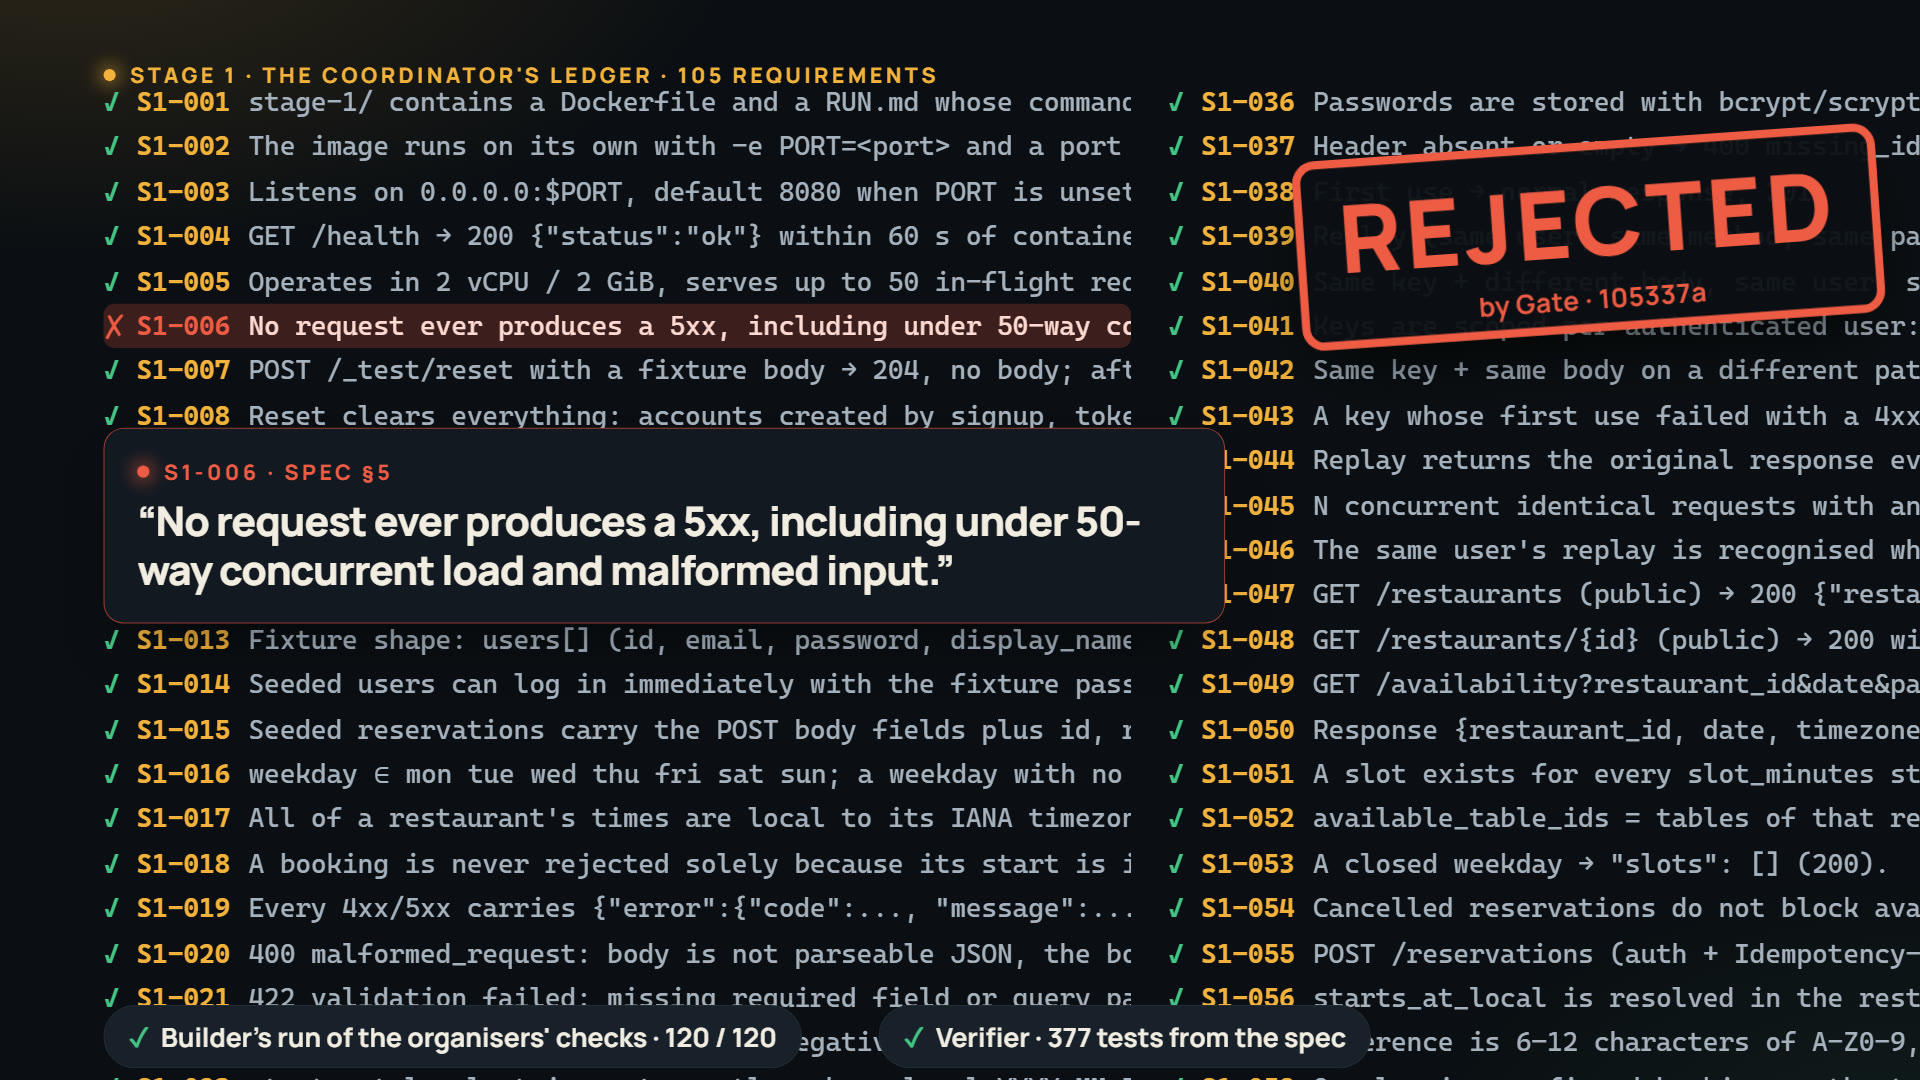Click the check mark beside S1-004

pos(112,236)
